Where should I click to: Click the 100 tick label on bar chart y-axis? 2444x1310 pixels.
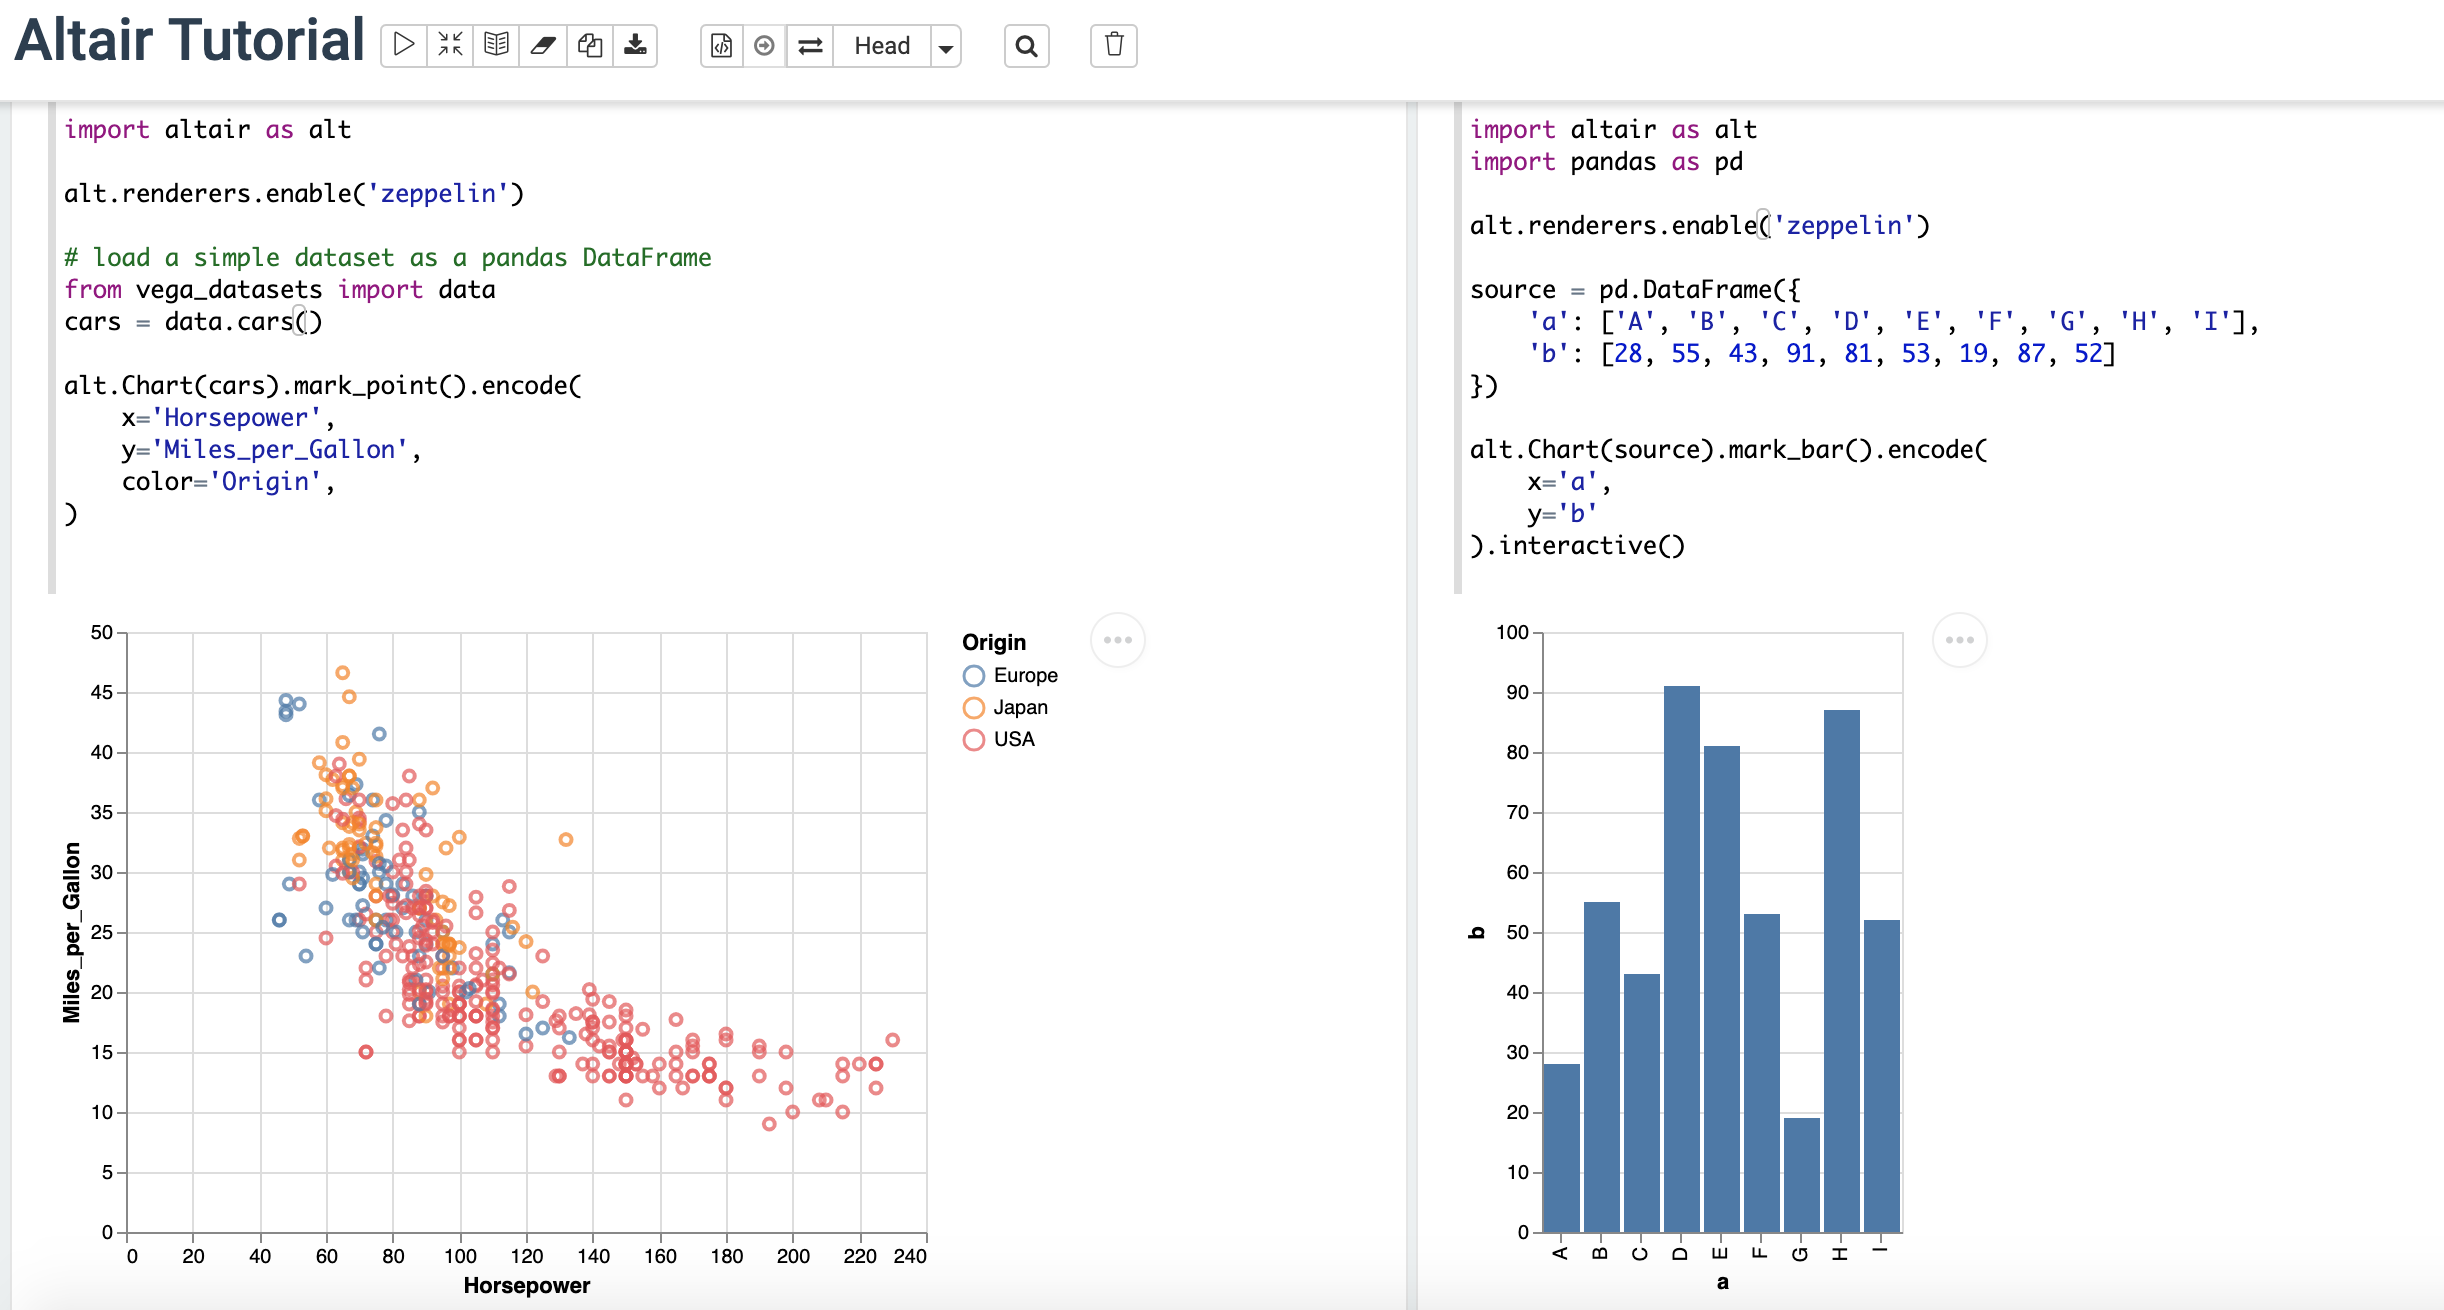click(1512, 632)
